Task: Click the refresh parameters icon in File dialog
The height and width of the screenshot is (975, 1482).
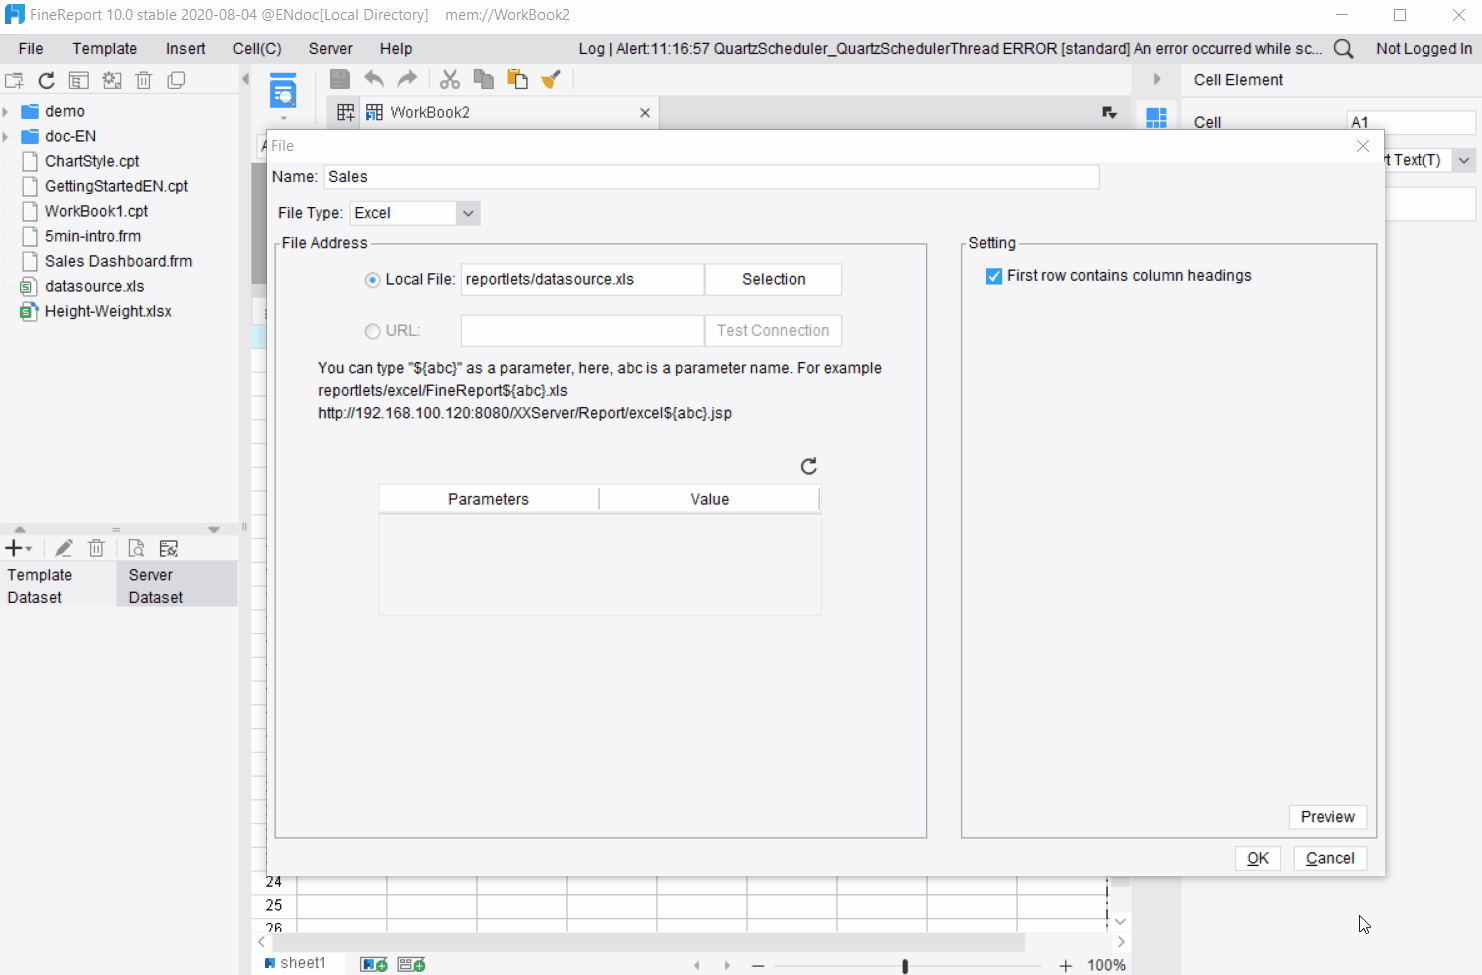Action: tap(809, 466)
